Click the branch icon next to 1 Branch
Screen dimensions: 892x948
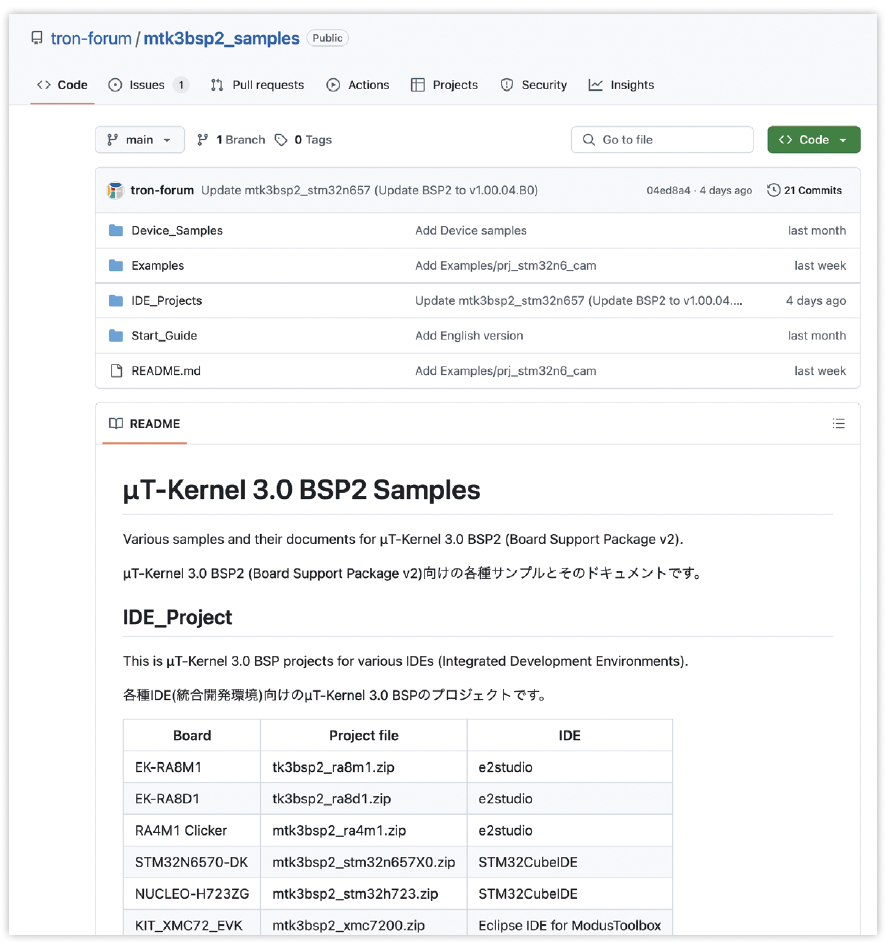(x=203, y=140)
